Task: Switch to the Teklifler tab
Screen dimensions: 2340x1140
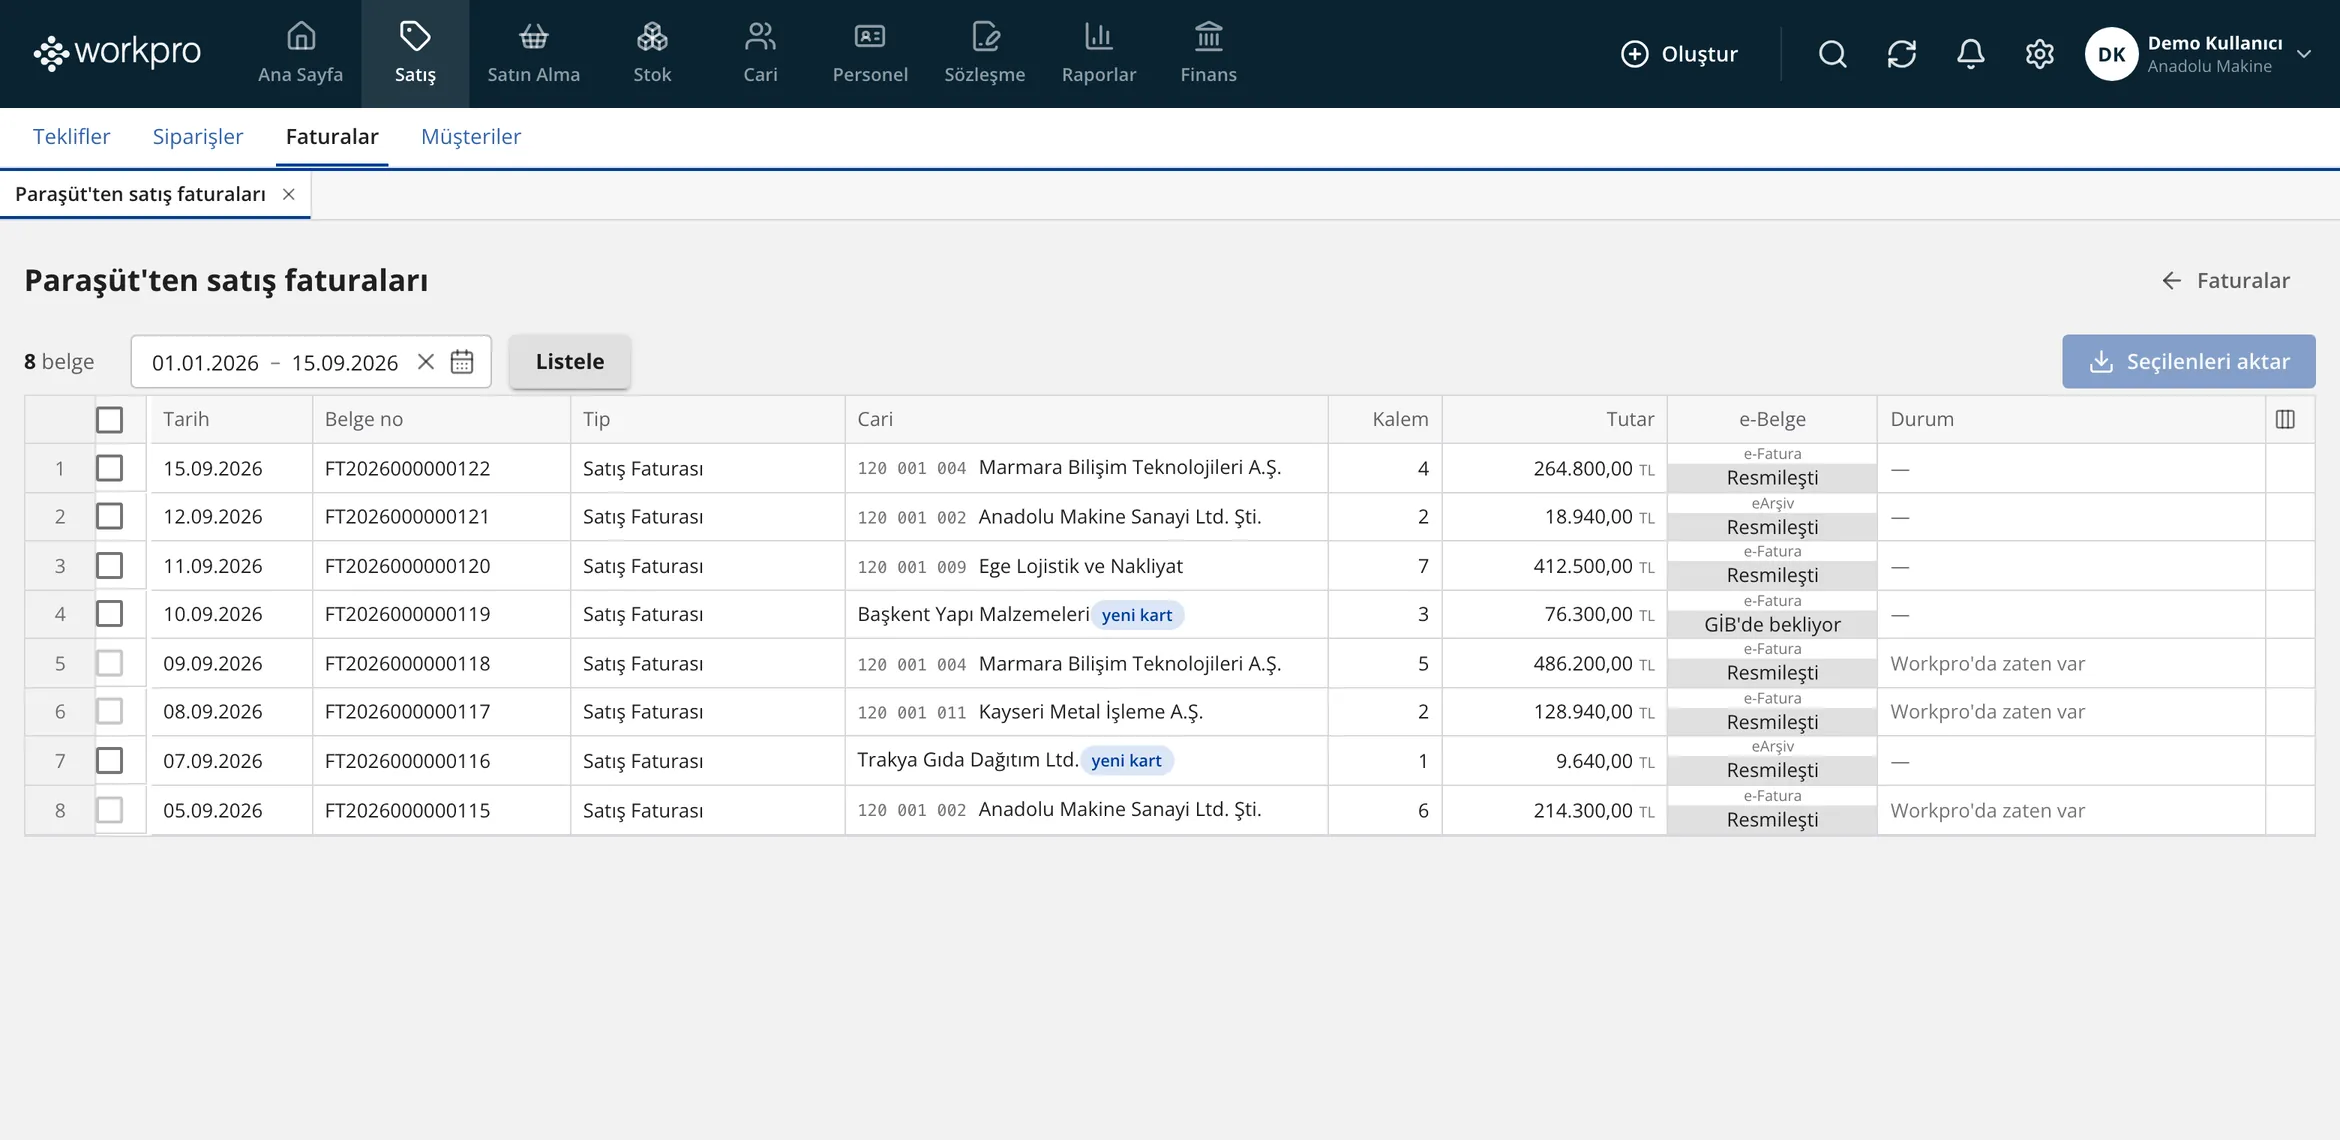Action: 71,137
